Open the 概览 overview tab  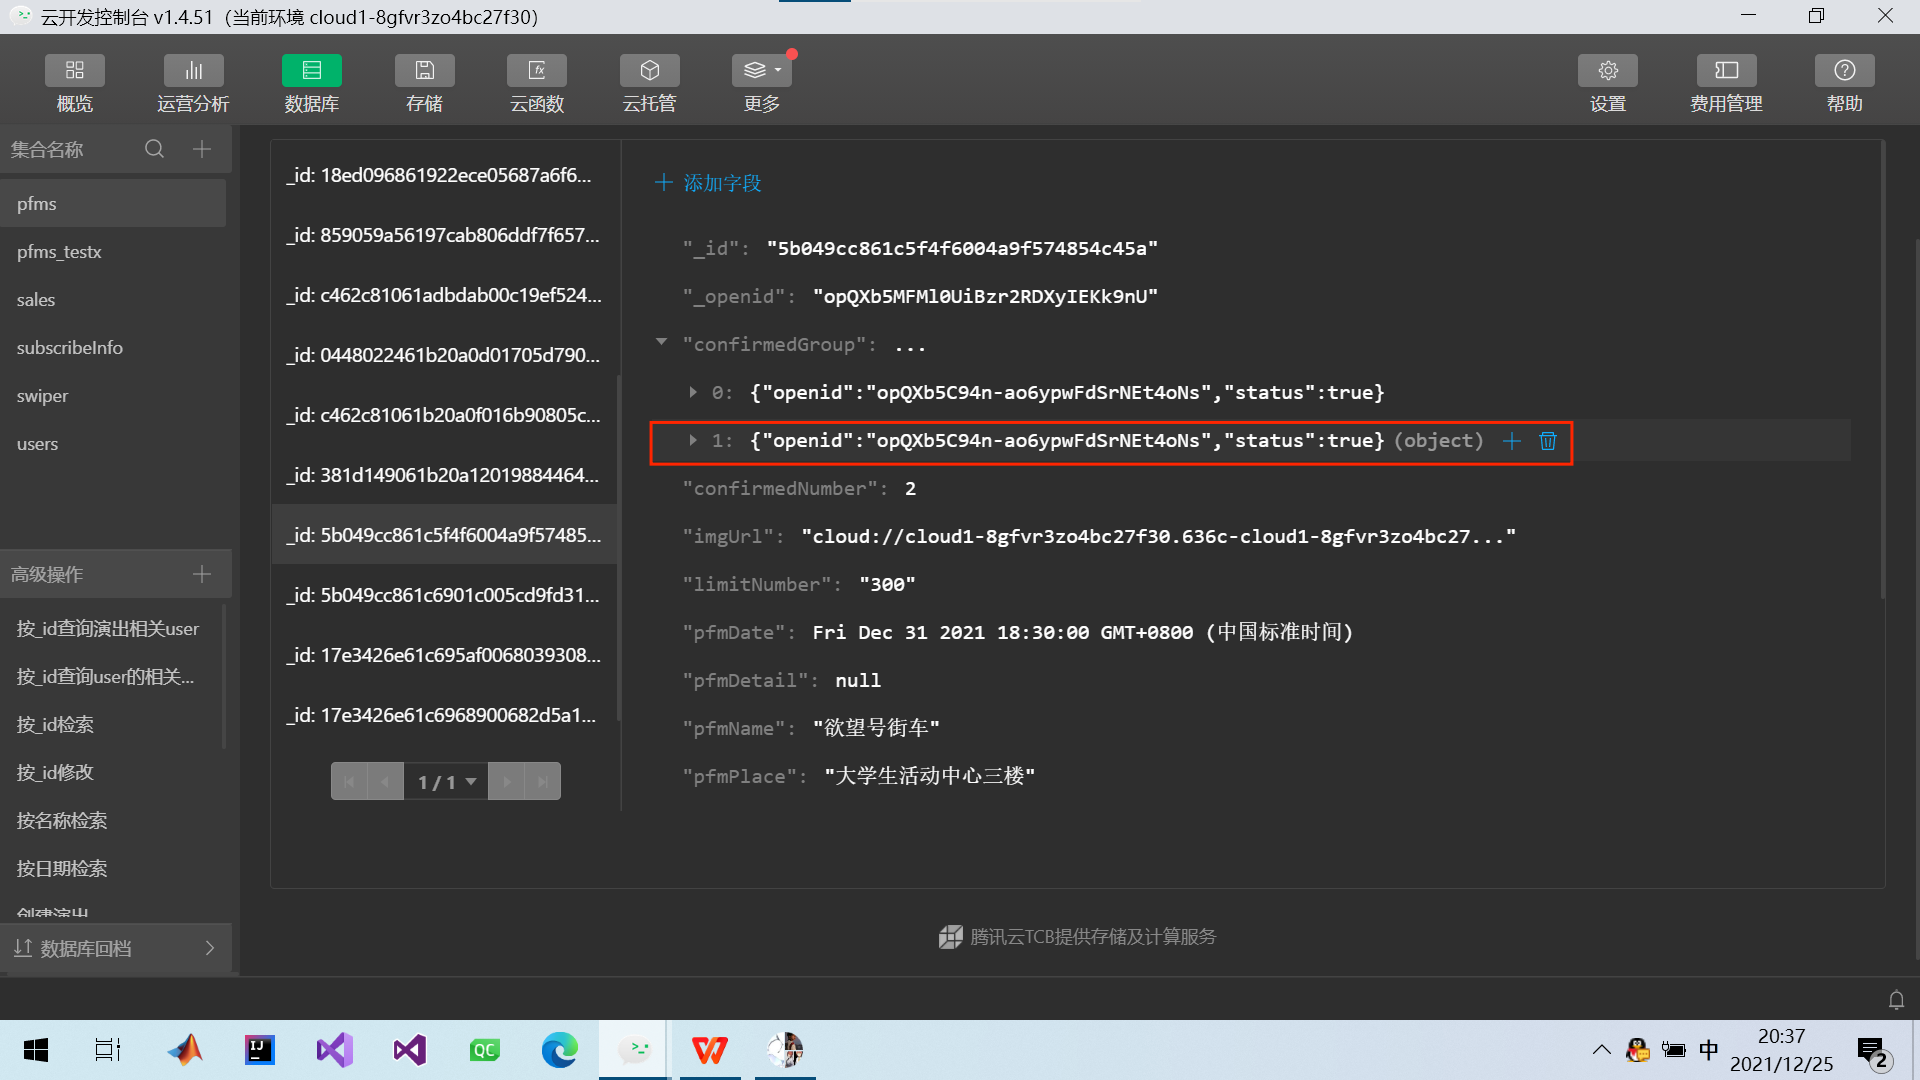pos(74,84)
